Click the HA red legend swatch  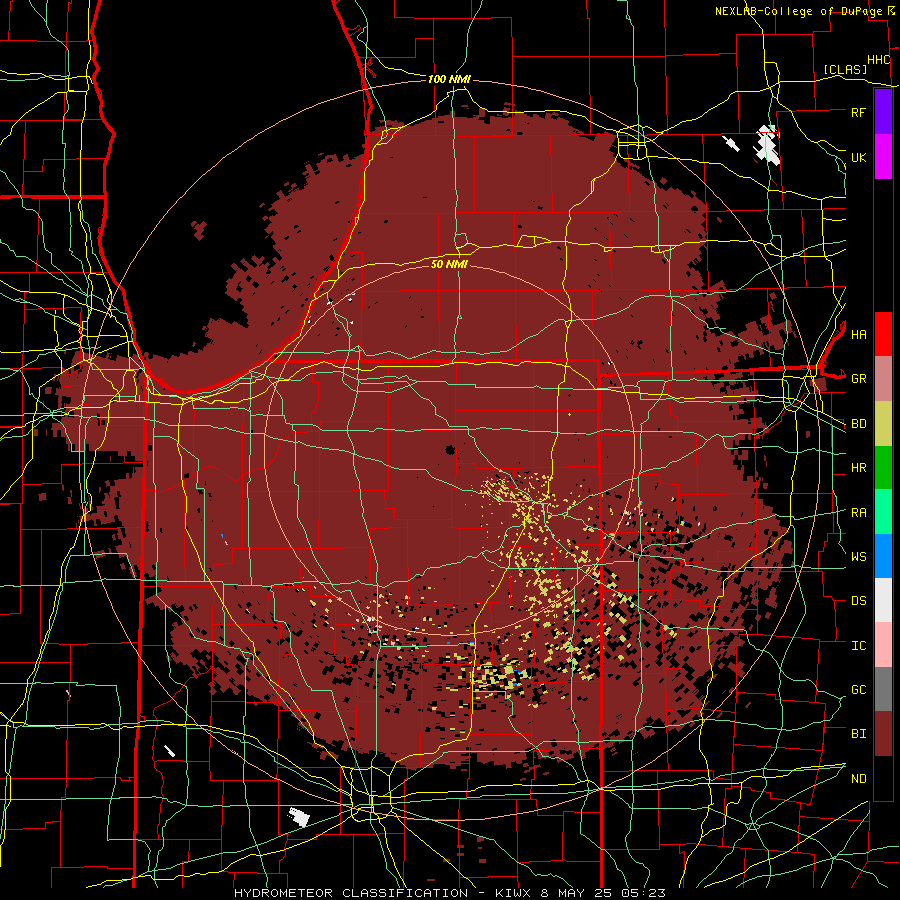click(x=883, y=334)
